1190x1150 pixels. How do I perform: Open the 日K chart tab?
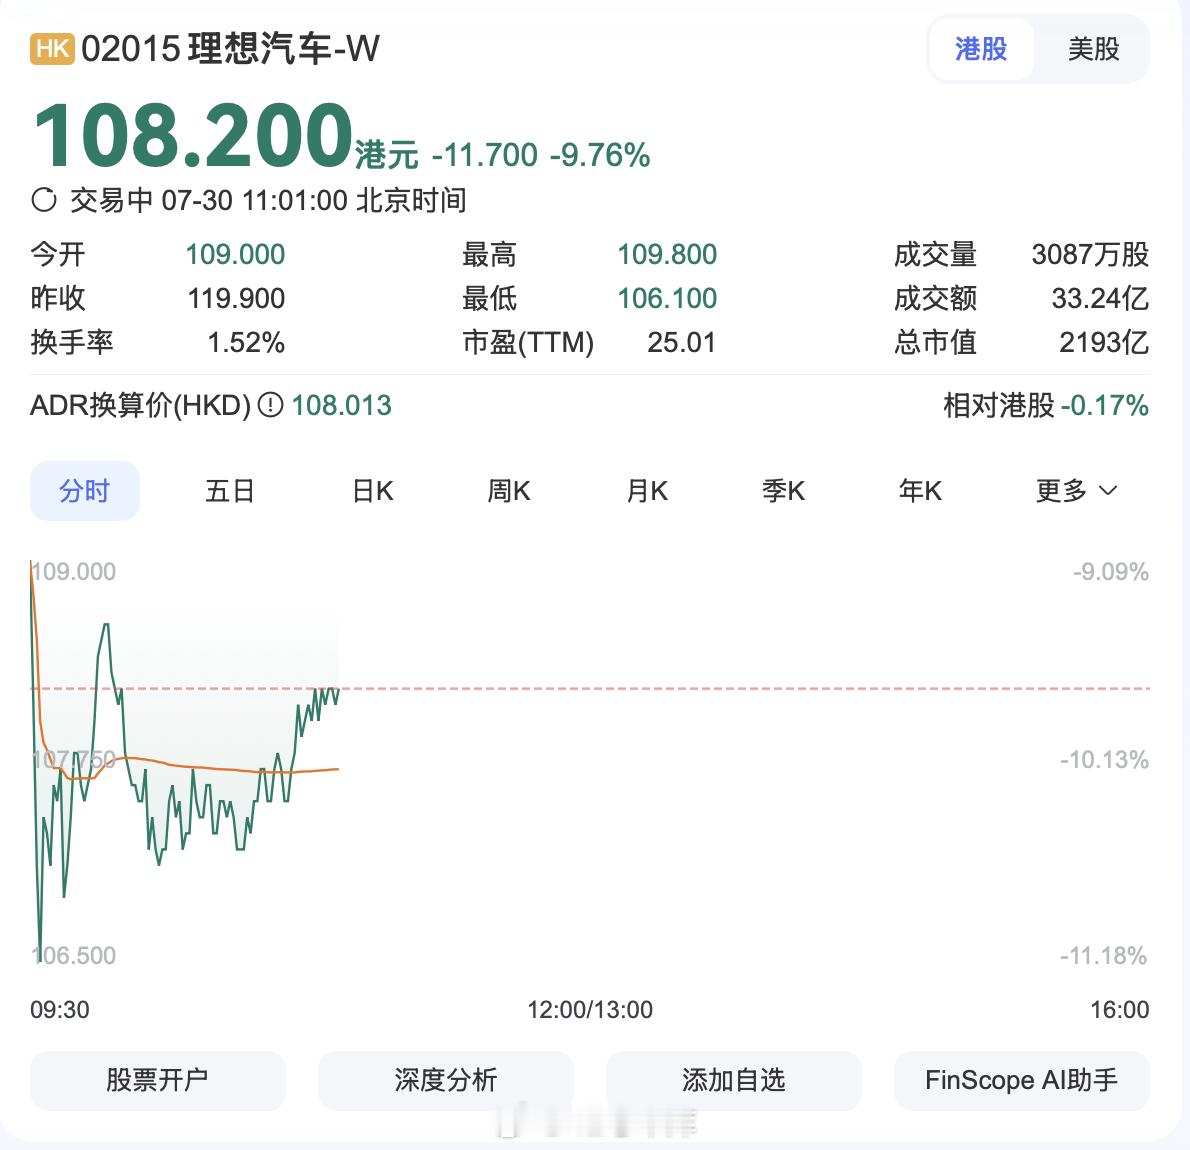click(373, 491)
